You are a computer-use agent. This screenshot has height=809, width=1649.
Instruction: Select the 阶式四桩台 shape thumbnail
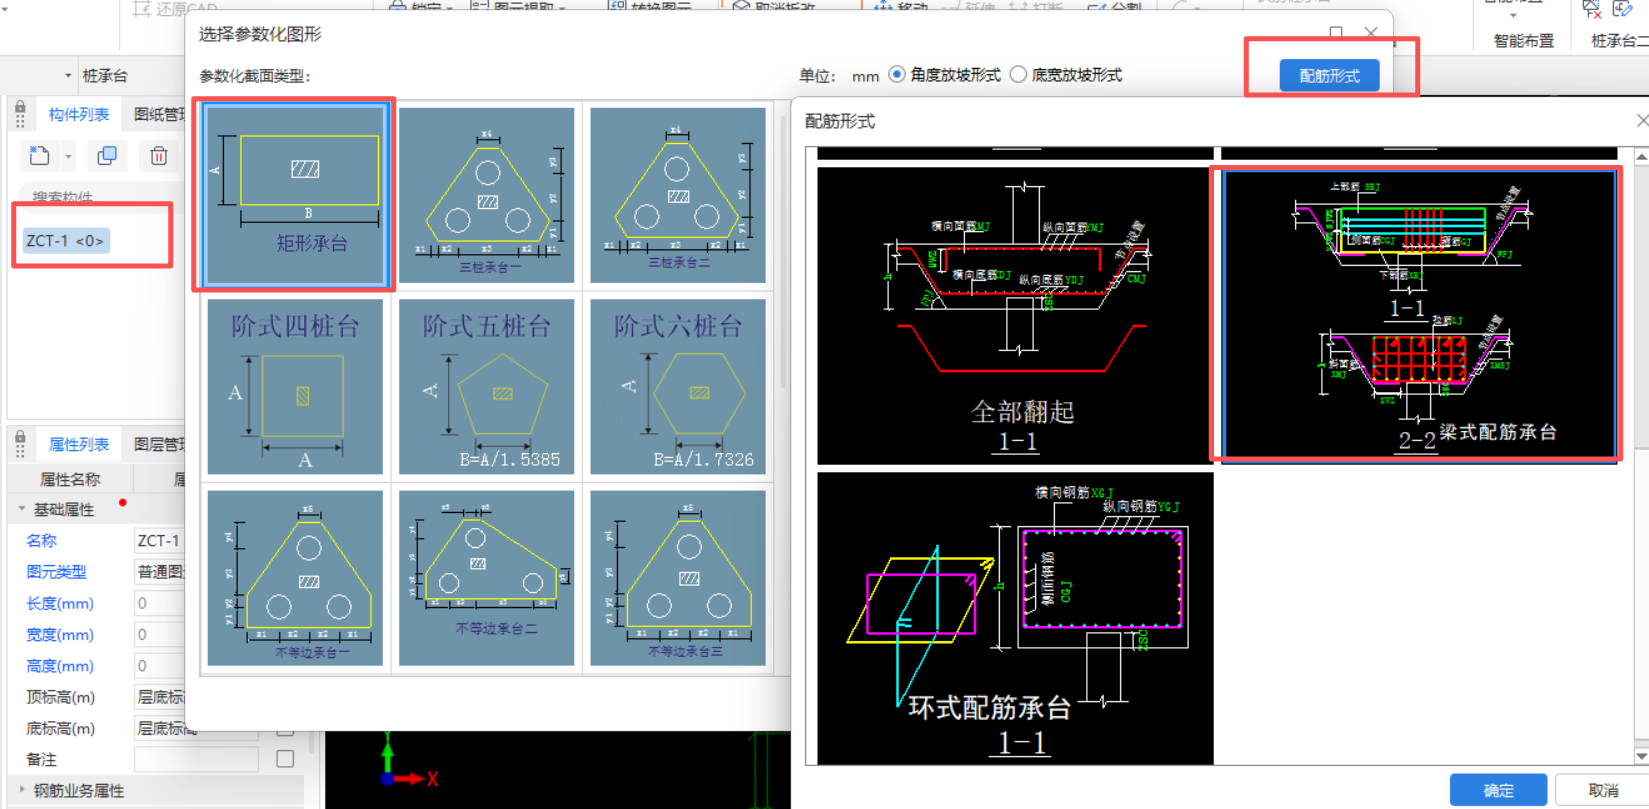[295, 386]
